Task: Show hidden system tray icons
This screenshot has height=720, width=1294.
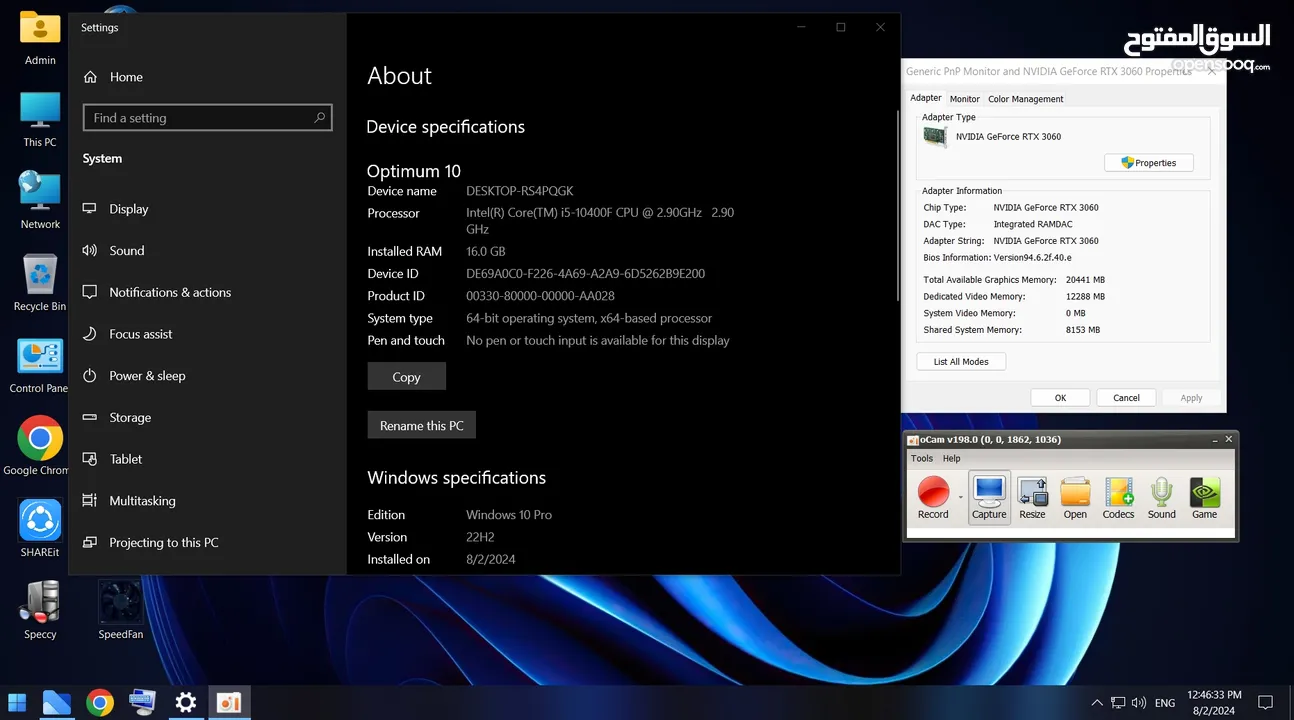Action: 1097,703
